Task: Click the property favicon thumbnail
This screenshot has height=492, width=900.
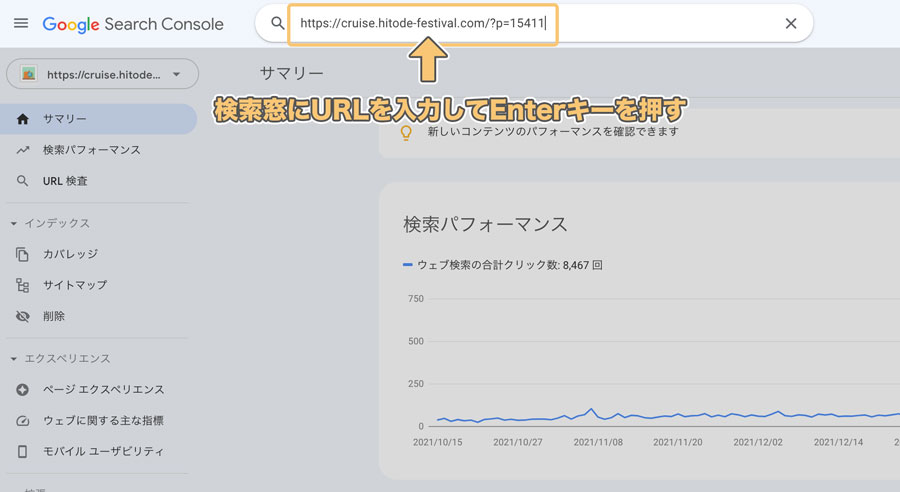Action: pos(29,73)
